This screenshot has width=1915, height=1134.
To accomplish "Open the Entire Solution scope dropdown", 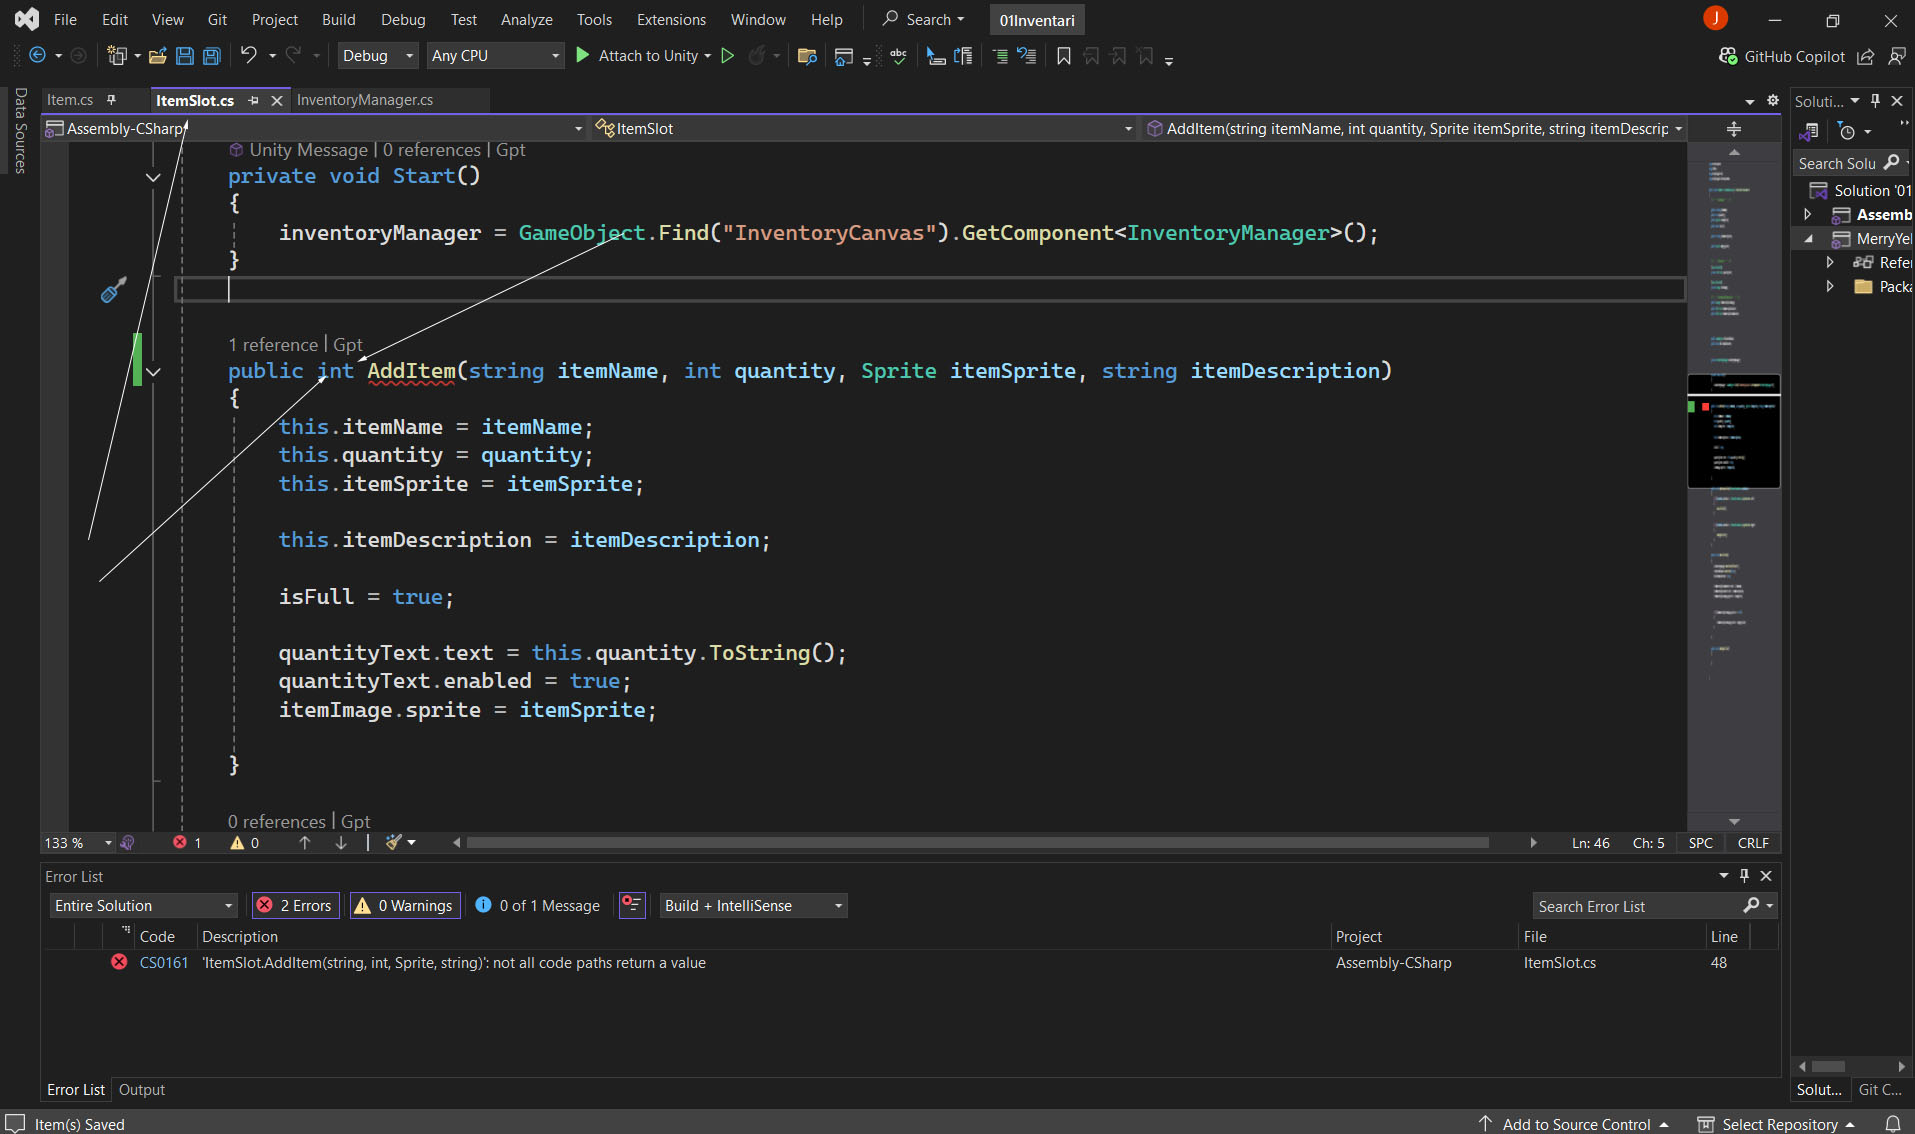I will tap(143, 905).
